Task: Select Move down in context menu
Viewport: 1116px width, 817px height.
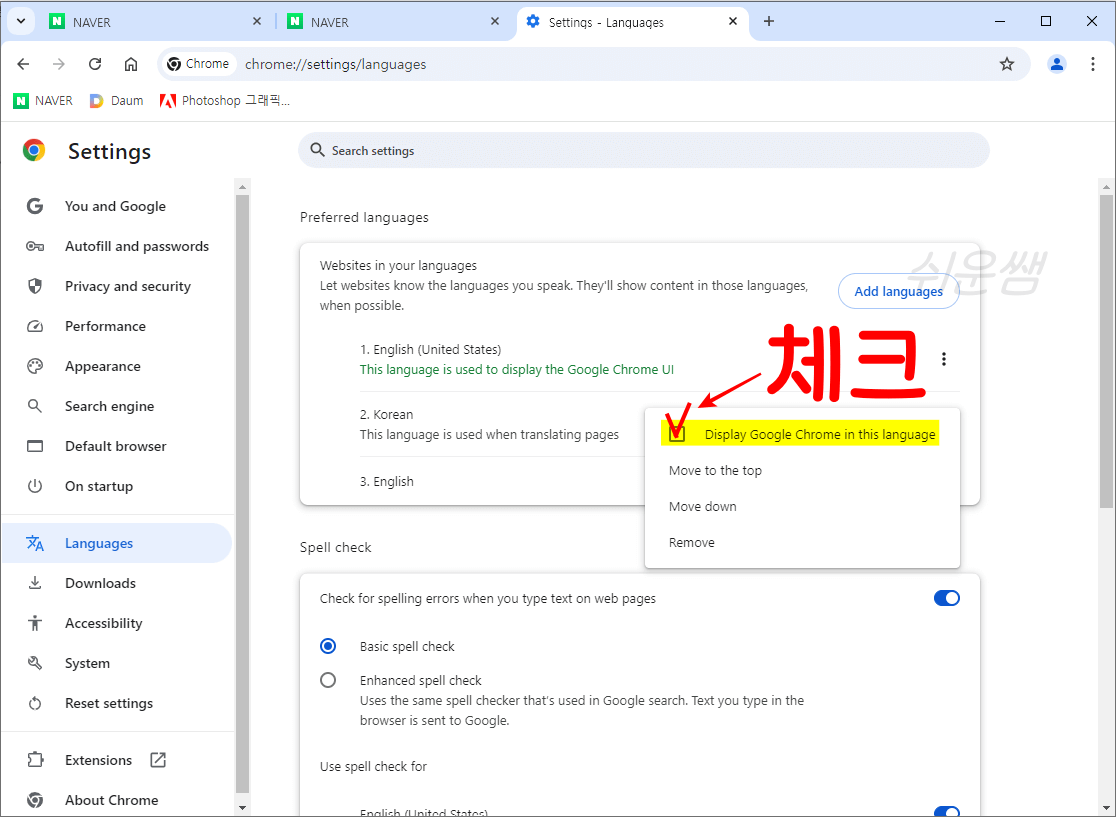Action: pyautogui.click(x=802, y=507)
